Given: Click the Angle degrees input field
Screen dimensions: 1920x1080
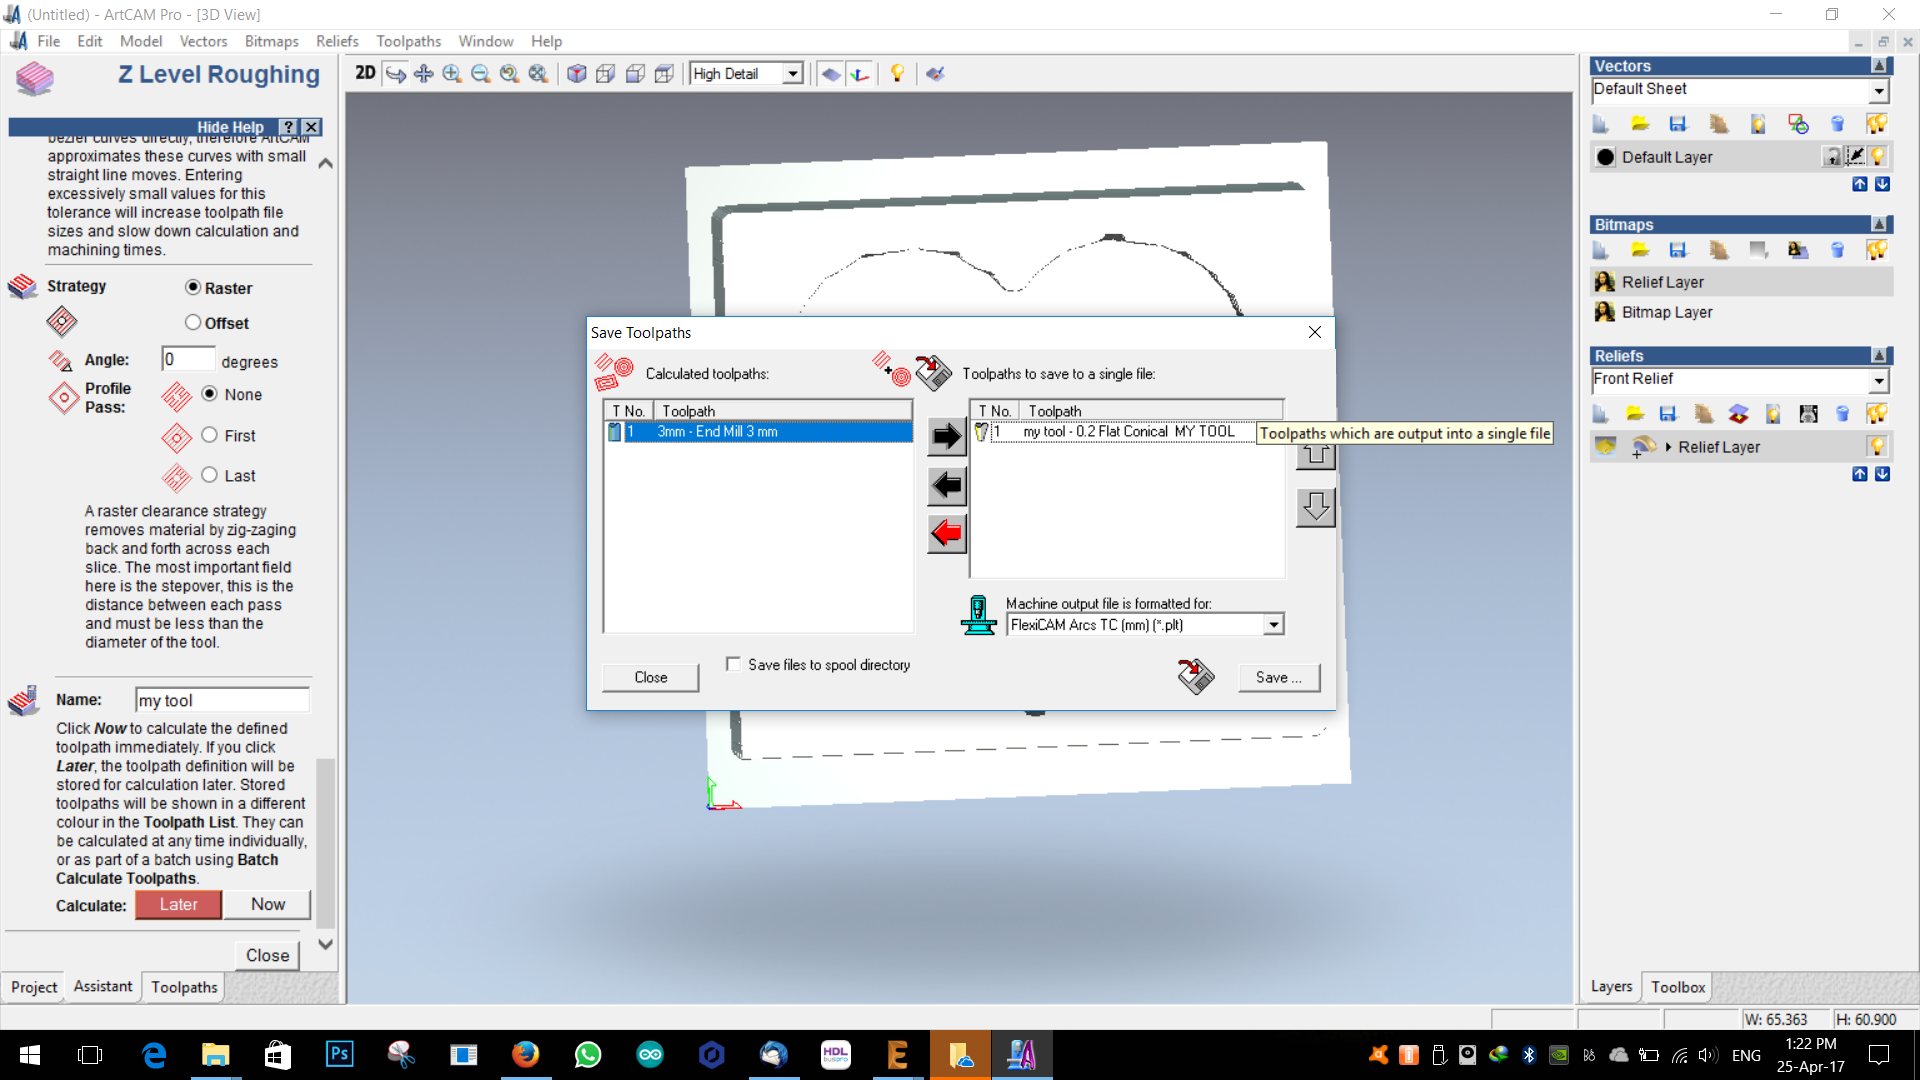Looking at the screenshot, I should pyautogui.click(x=188, y=359).
